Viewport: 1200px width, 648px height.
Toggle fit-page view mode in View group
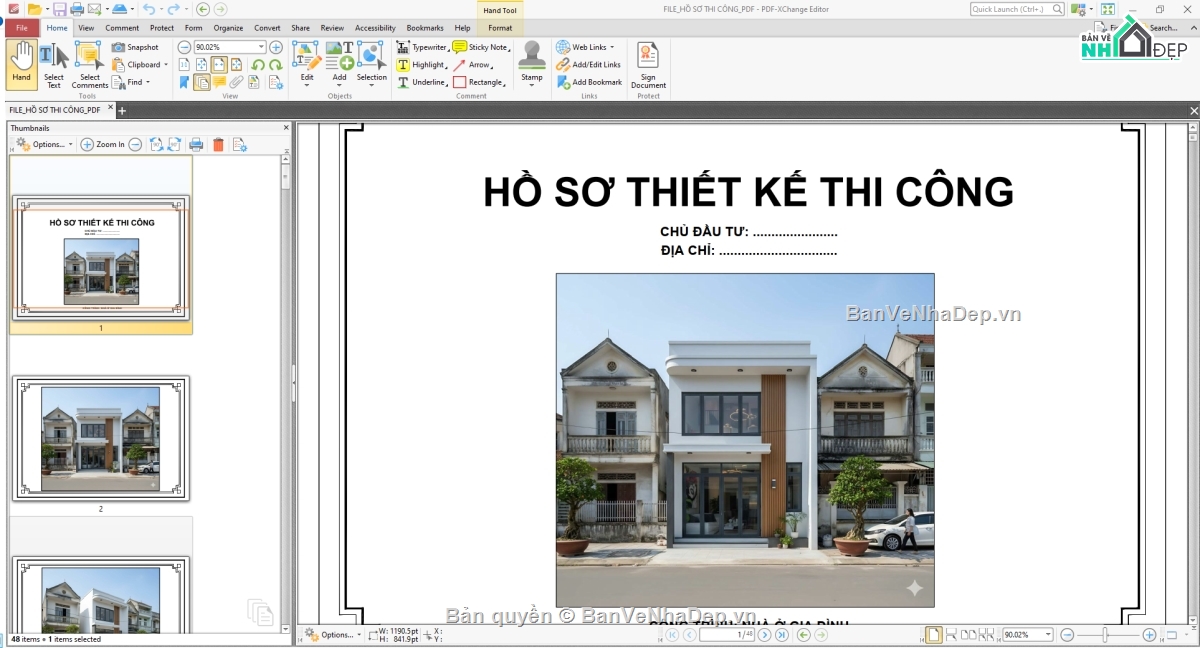(x=201, y=64)
